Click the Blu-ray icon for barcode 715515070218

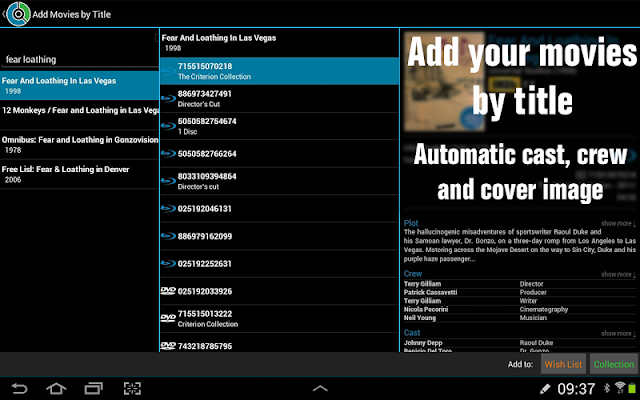pyautogui.click(x=168, y=71)
